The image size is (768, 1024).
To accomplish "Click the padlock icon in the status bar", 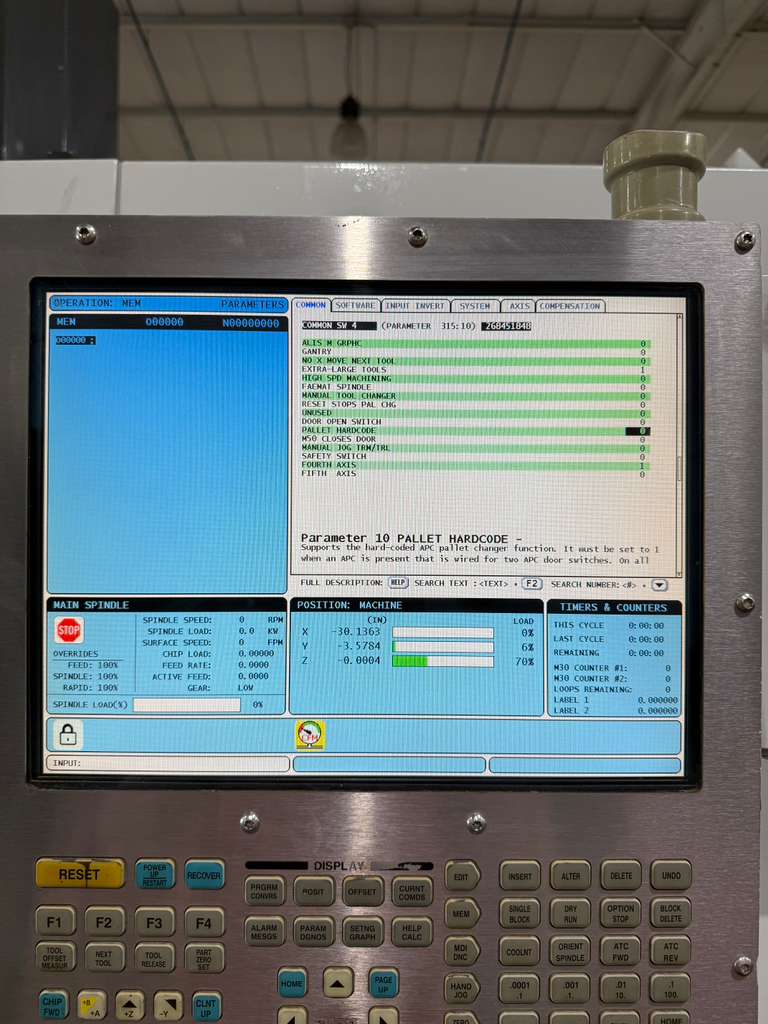I will click(x=68, y=735).
